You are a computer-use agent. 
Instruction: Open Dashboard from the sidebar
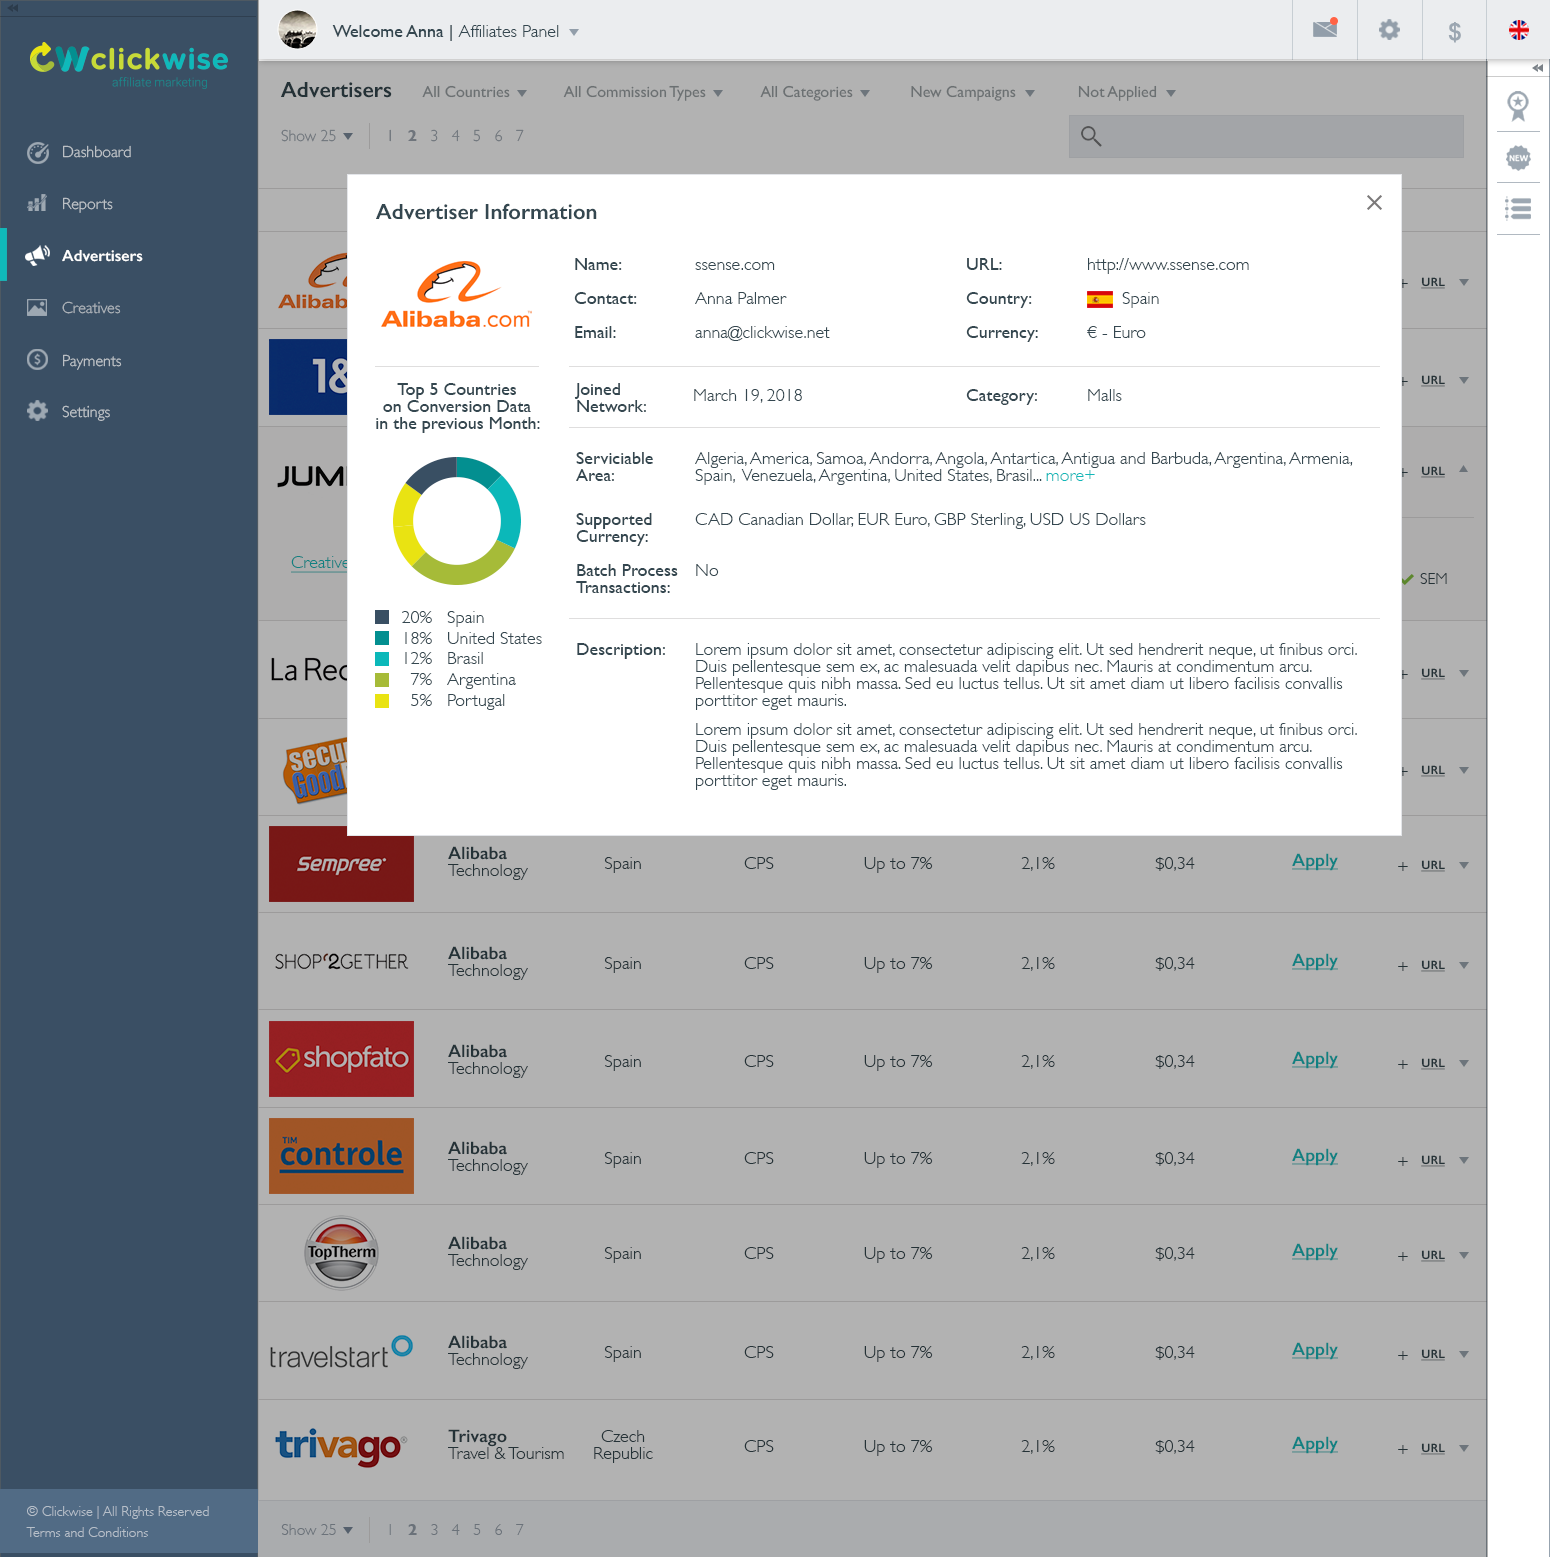click(x=96, y=152)
